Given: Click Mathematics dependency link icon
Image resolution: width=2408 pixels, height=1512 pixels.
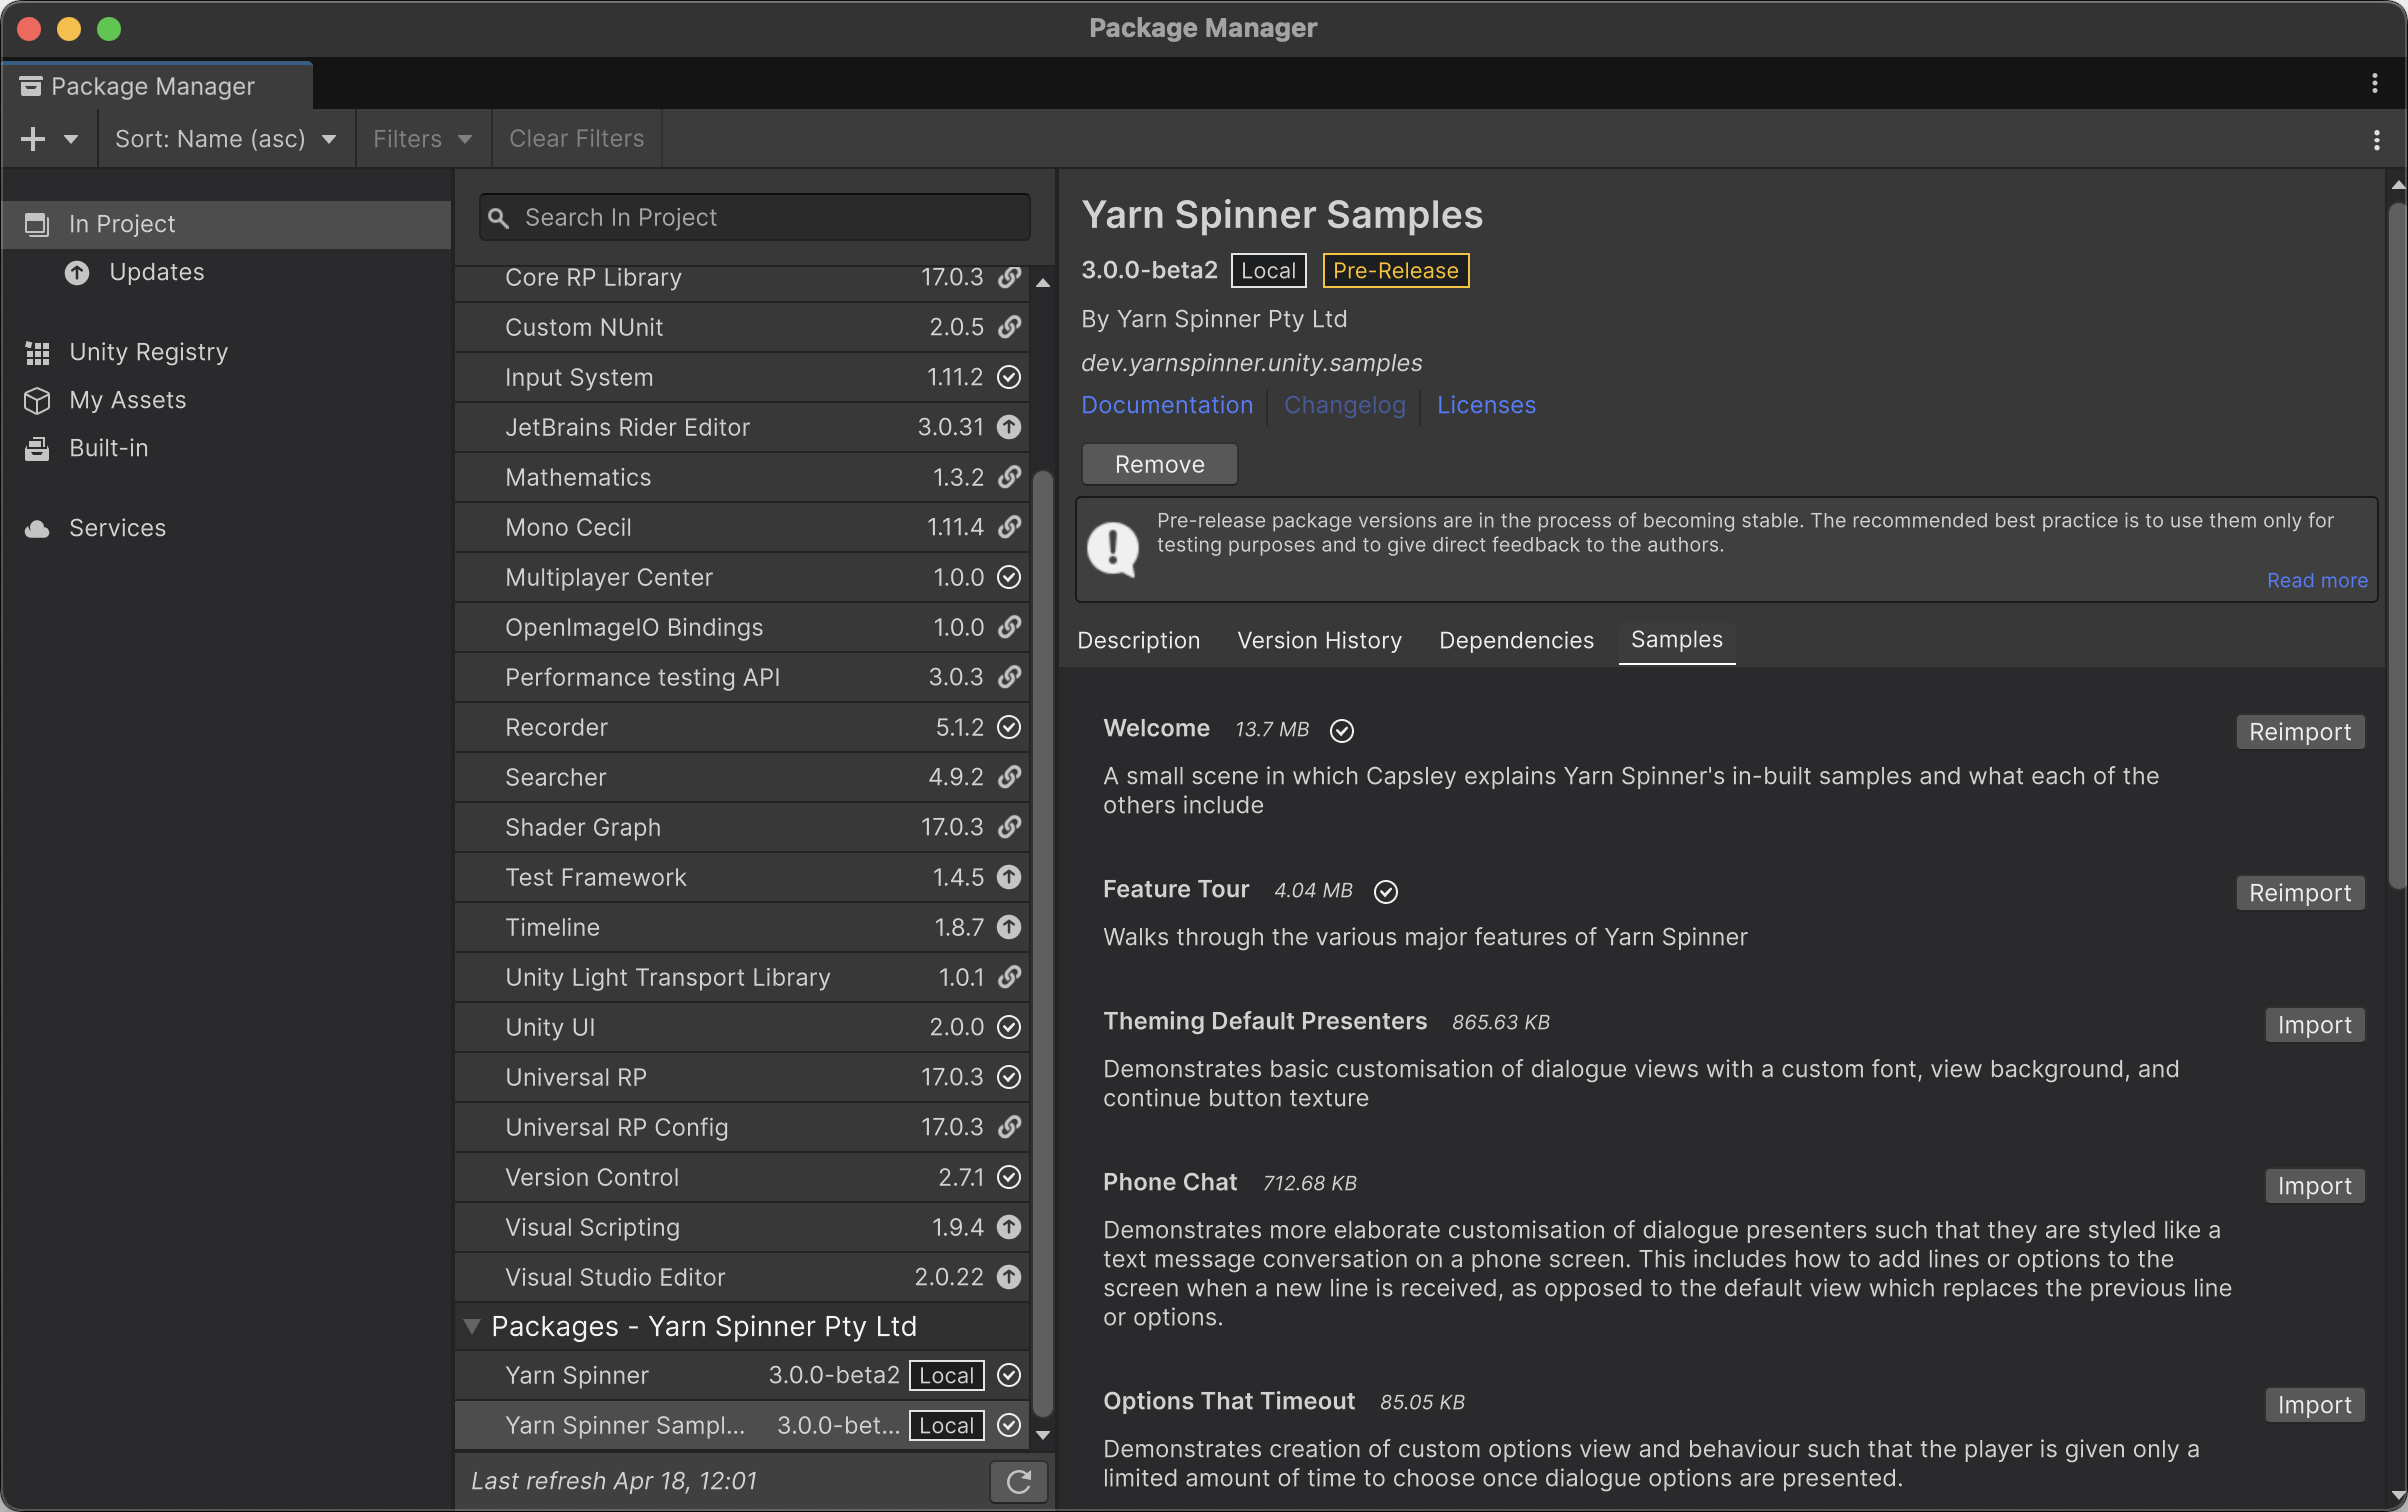Looking at the screenshot, I should pos(1009,477).
